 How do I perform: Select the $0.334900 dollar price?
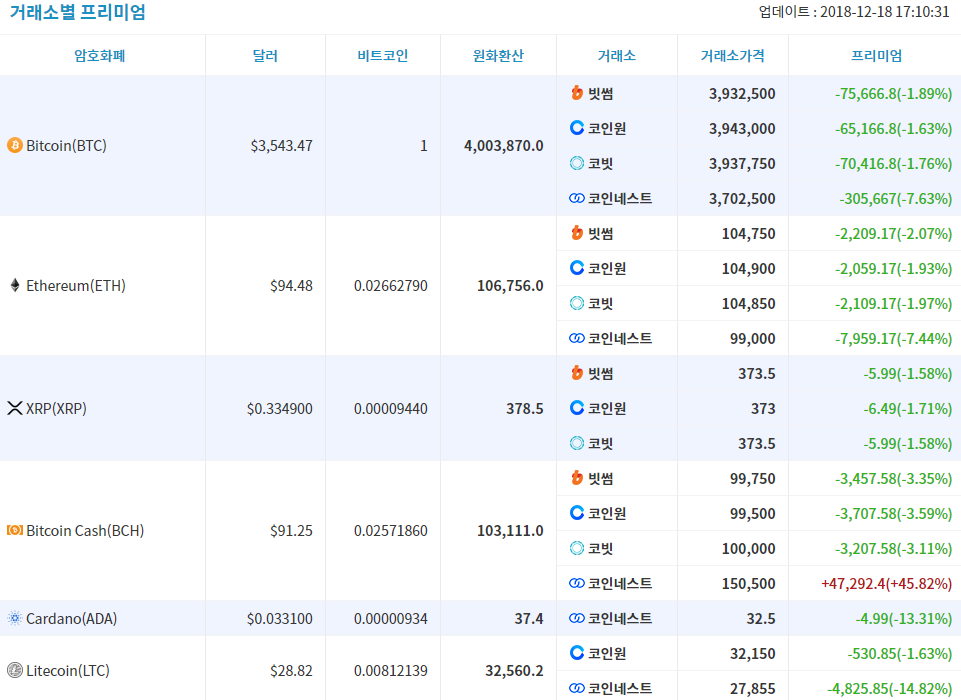(x=279, y=409)
